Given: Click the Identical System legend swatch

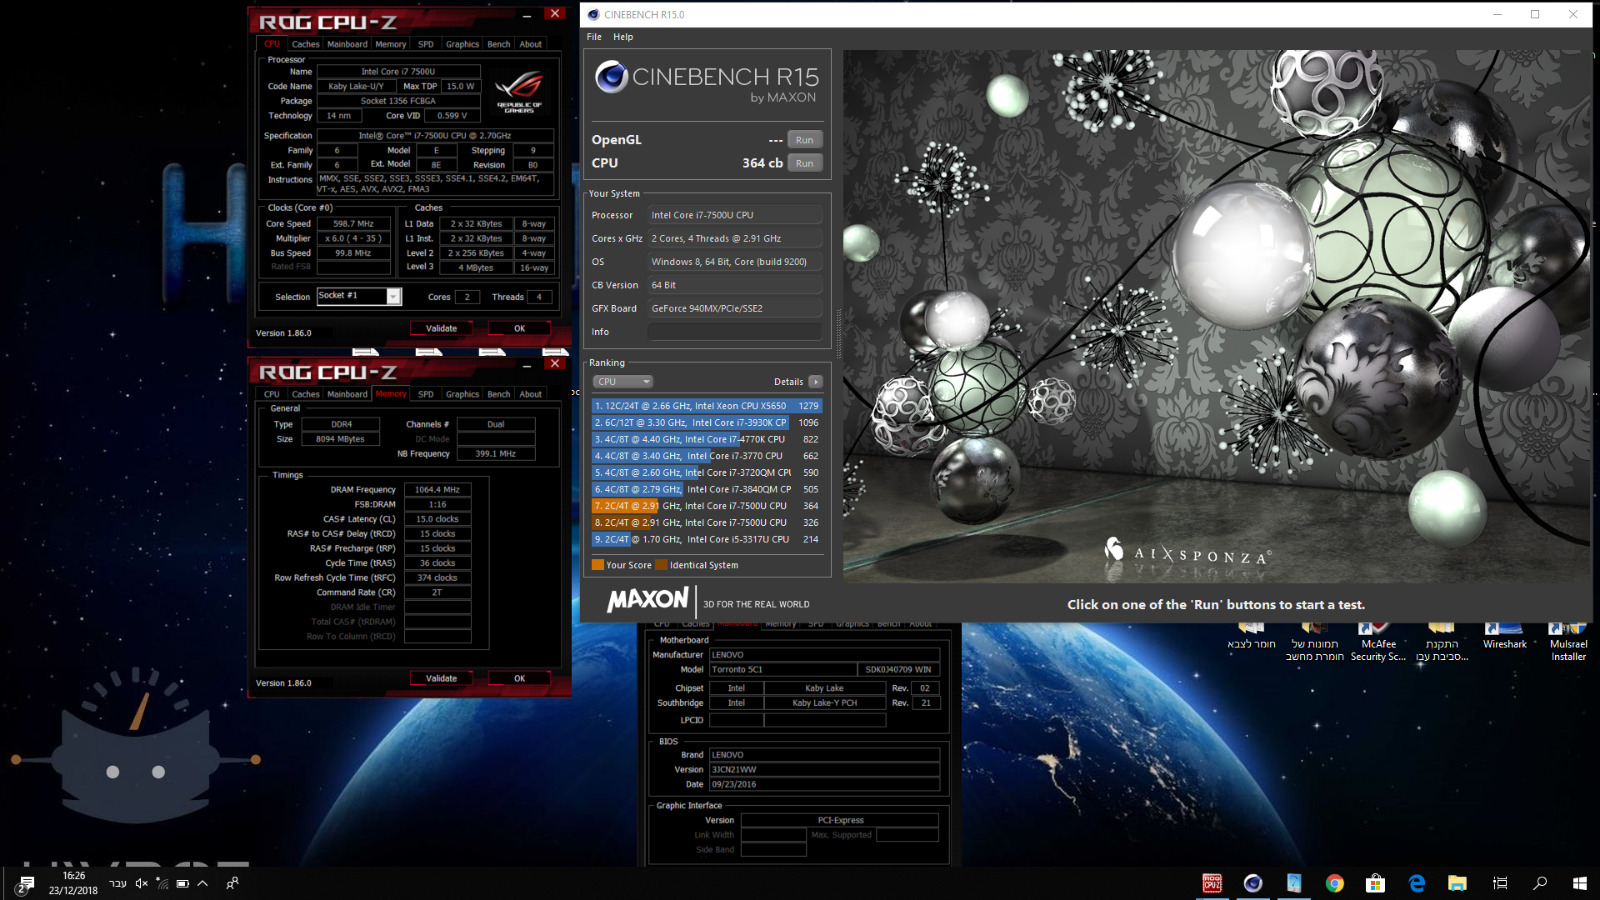Looking at the screenshot, I should pos(661,565).
